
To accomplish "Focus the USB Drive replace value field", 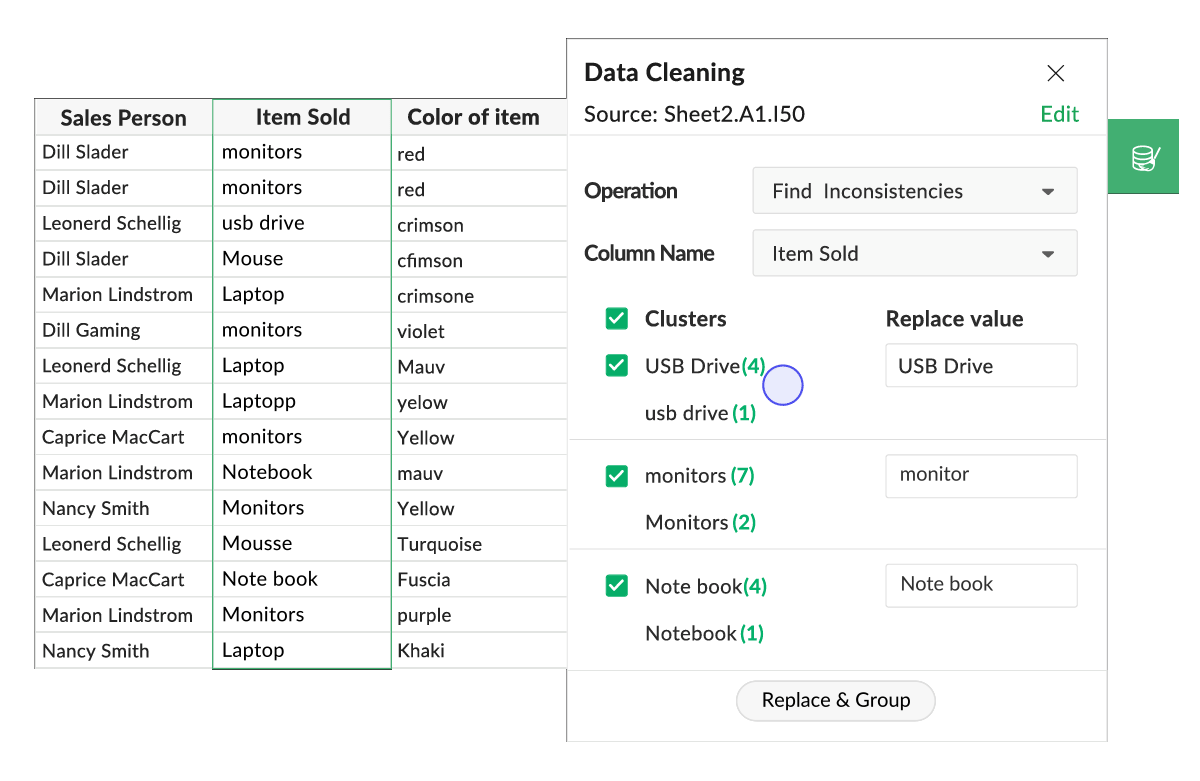I will click(980, 366).
